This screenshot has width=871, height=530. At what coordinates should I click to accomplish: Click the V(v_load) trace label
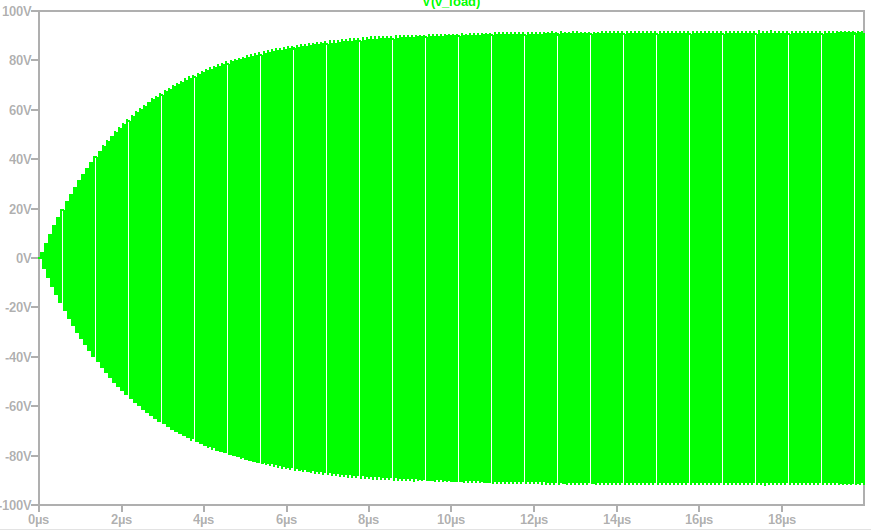(451, 4)
